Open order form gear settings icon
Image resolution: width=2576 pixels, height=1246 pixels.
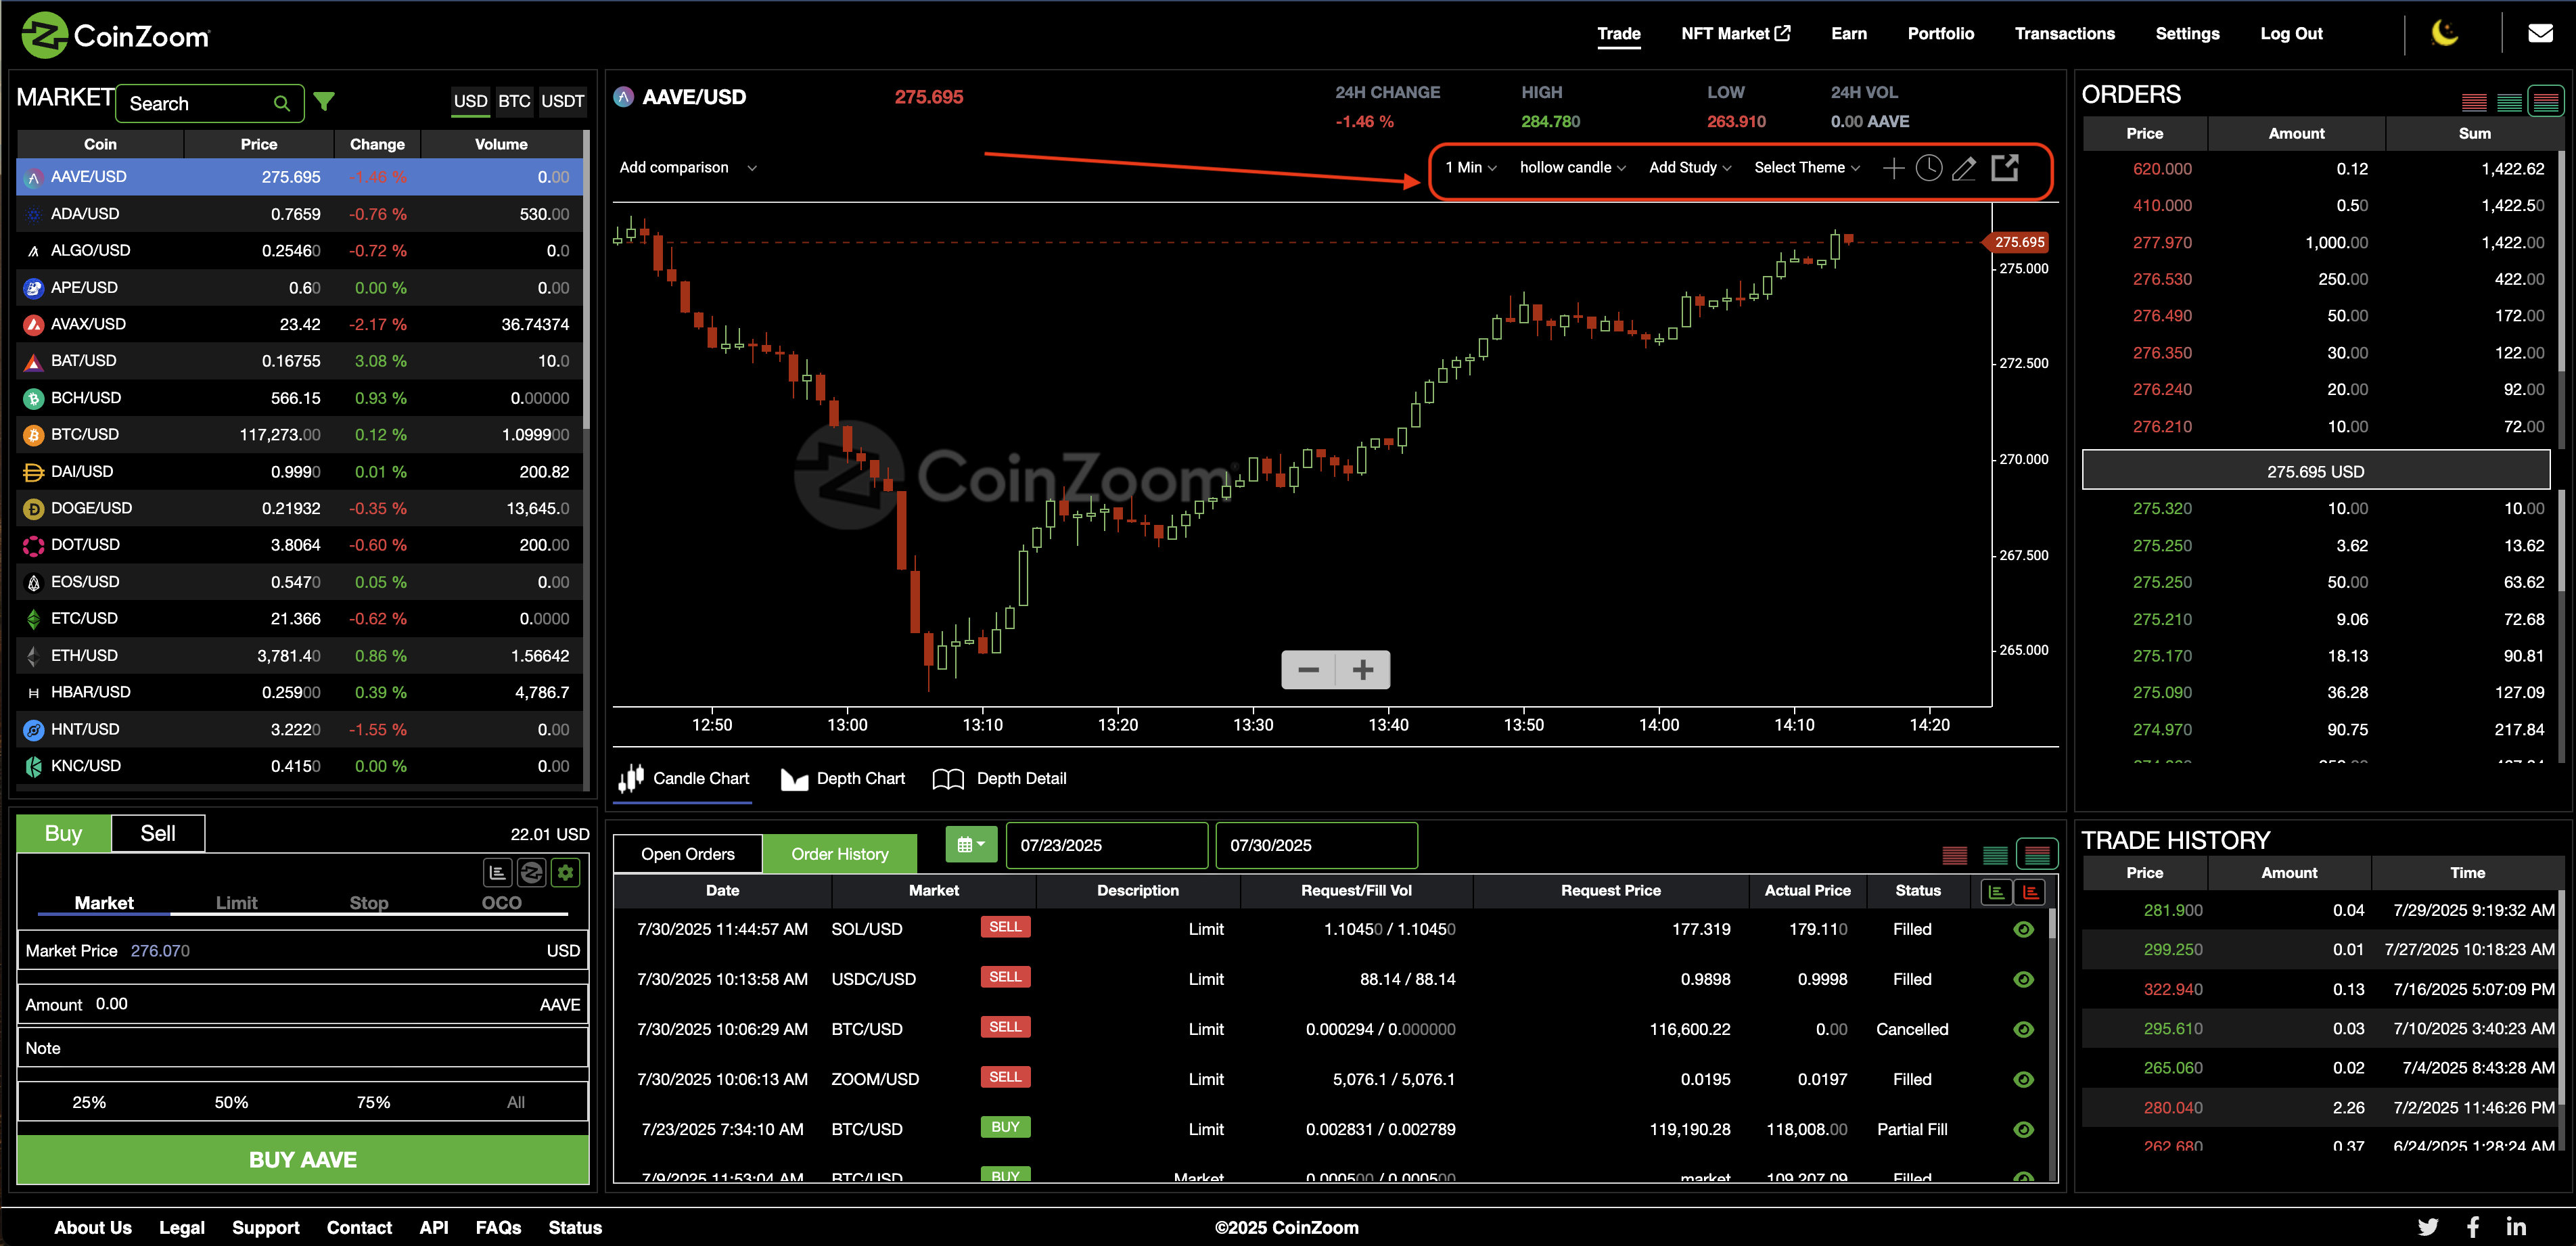[x=566, y=873]
